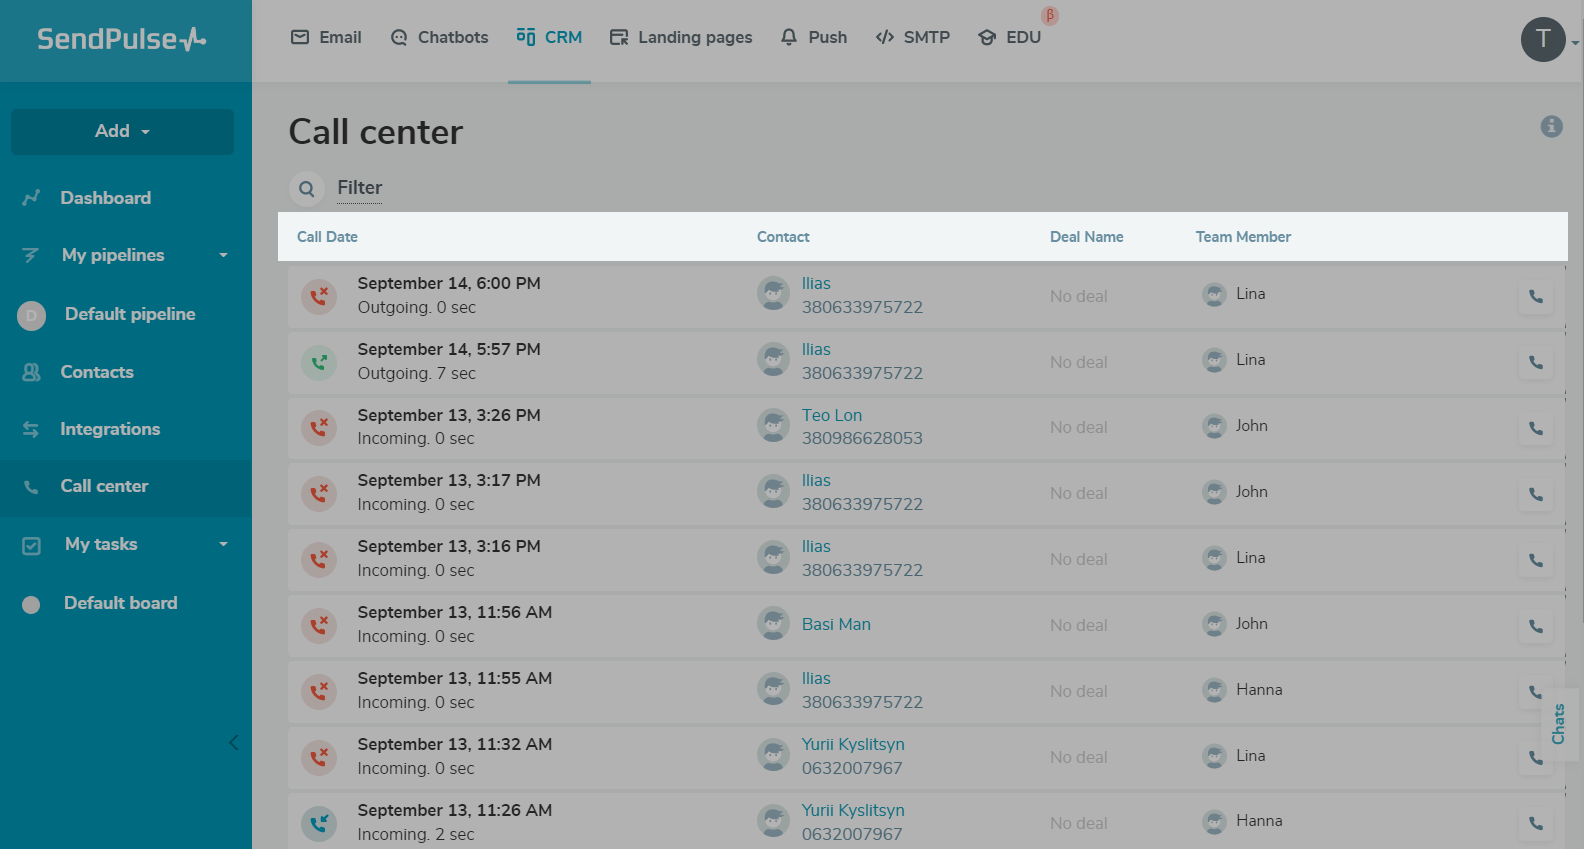
Task: Open the Teo Lon contact link
Action: tap(832, 415)
